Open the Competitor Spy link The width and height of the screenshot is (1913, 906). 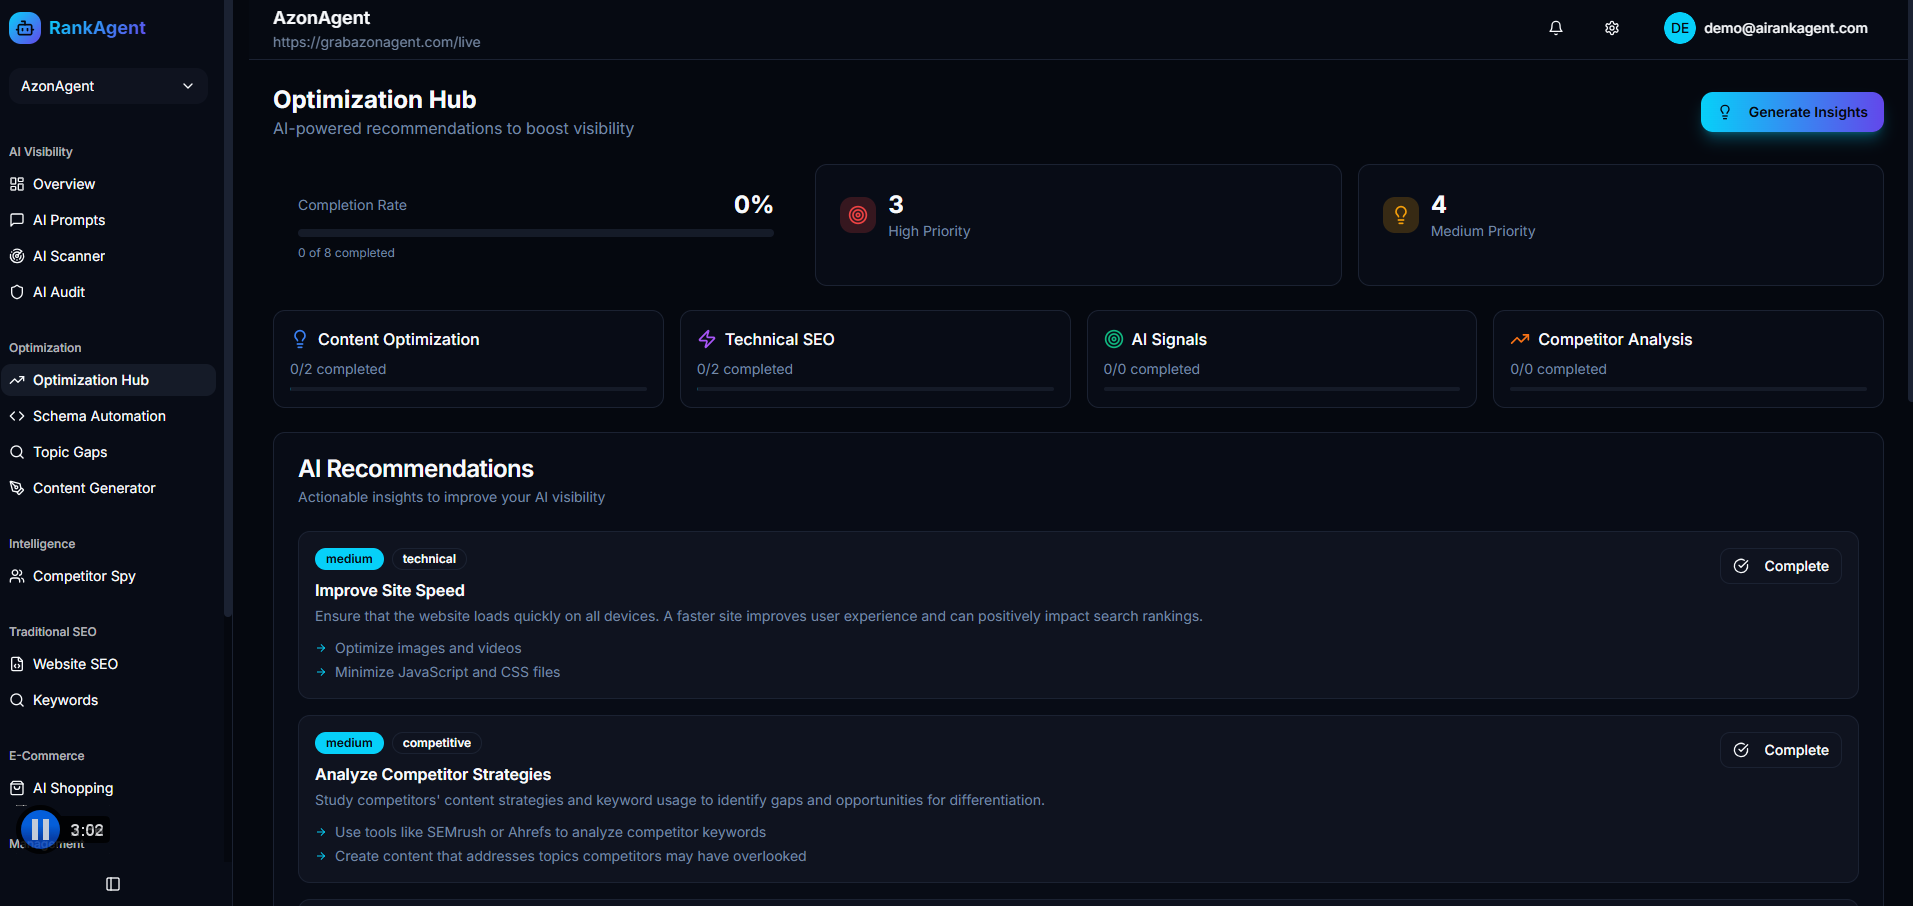84,576
